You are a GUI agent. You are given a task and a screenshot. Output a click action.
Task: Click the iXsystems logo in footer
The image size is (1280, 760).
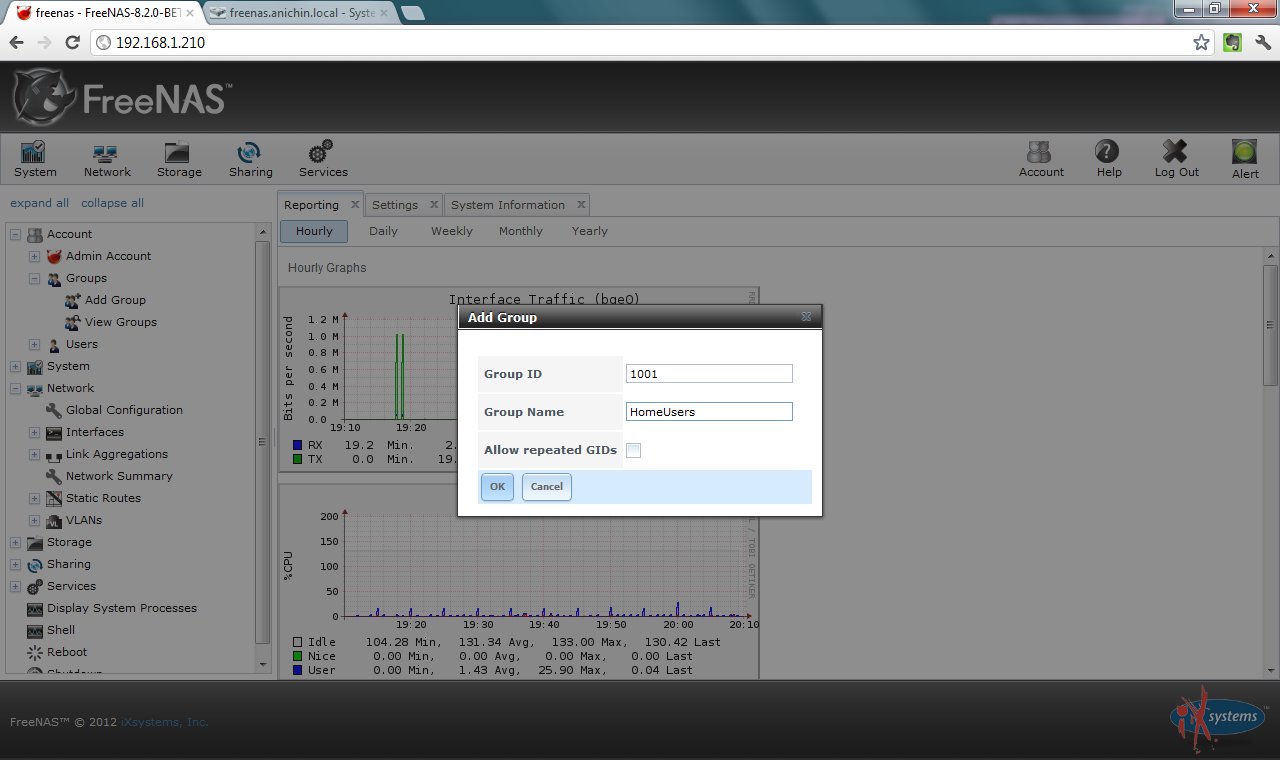pos(1217,720)
